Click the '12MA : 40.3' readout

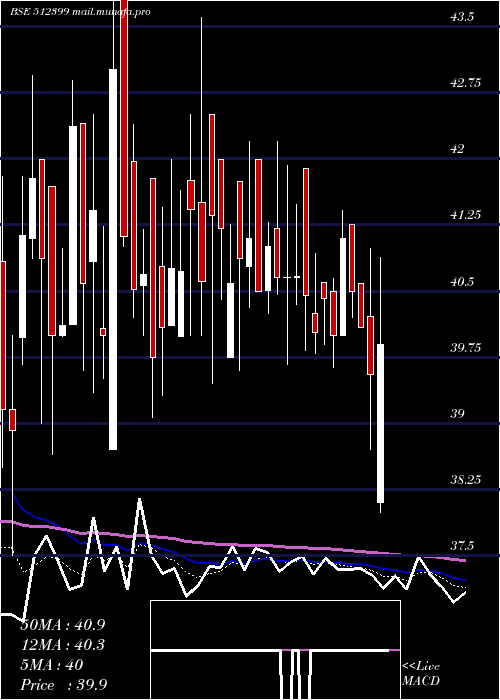coord(63,645)
